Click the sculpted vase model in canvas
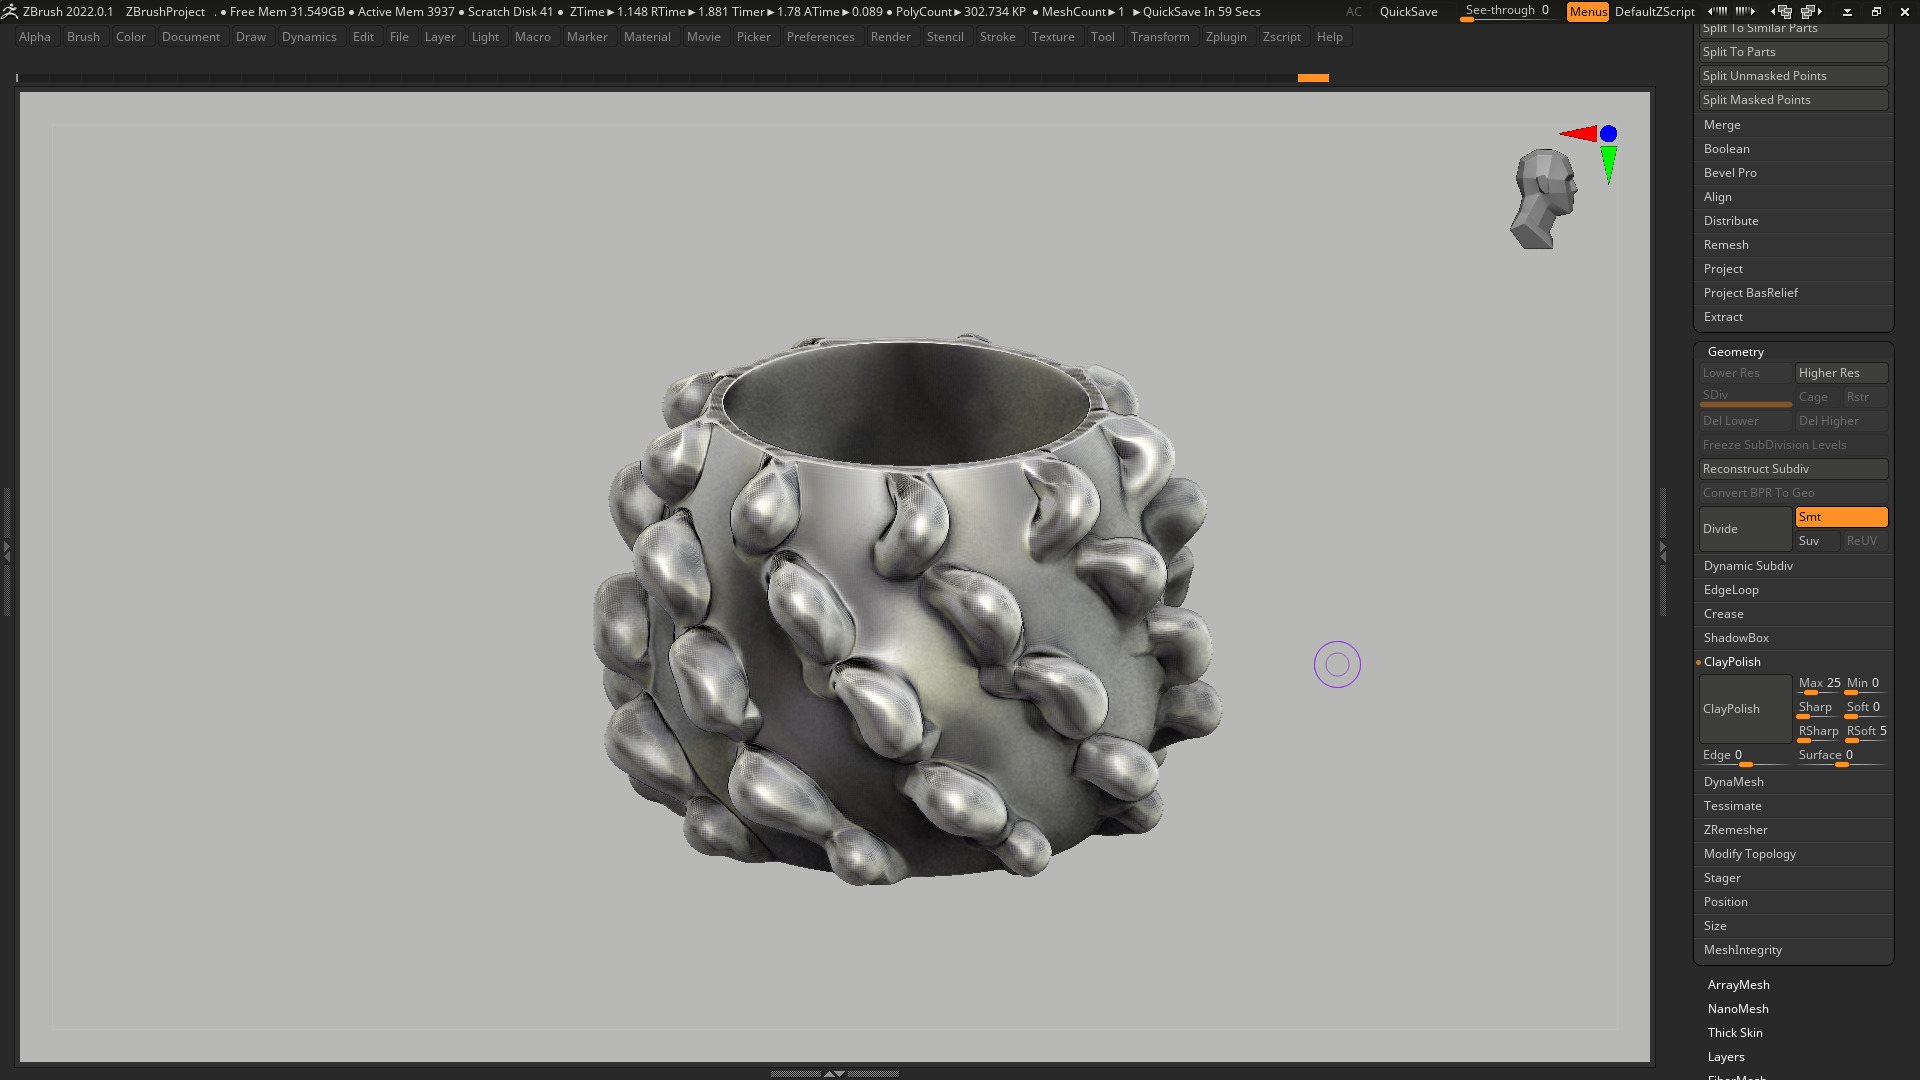 pyautogui.click(x=905, y=610)
